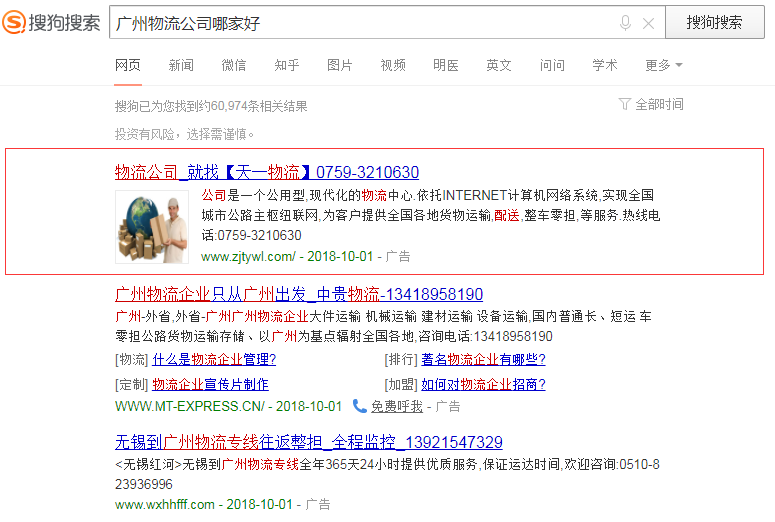Click the www.zjtywl.com/ URL
Viewport: 775px width, 522px height.
click(248, 257)
